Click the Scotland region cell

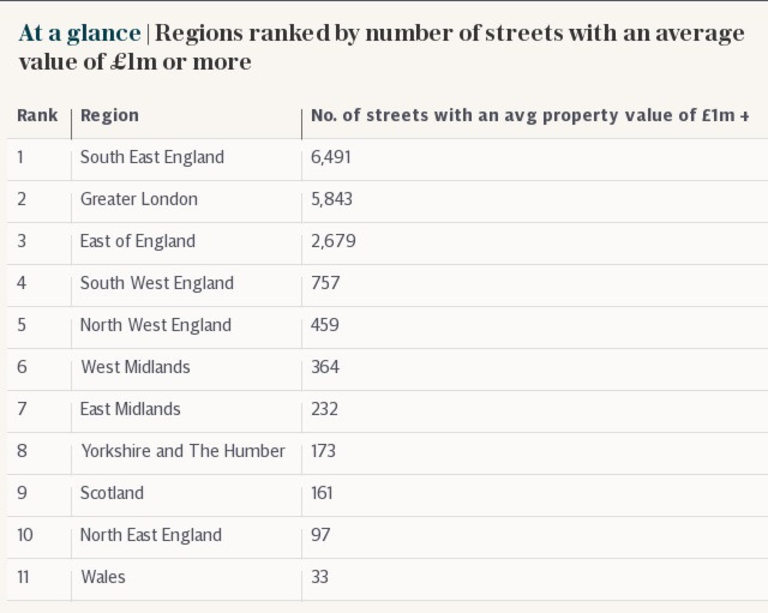point(112,493)
